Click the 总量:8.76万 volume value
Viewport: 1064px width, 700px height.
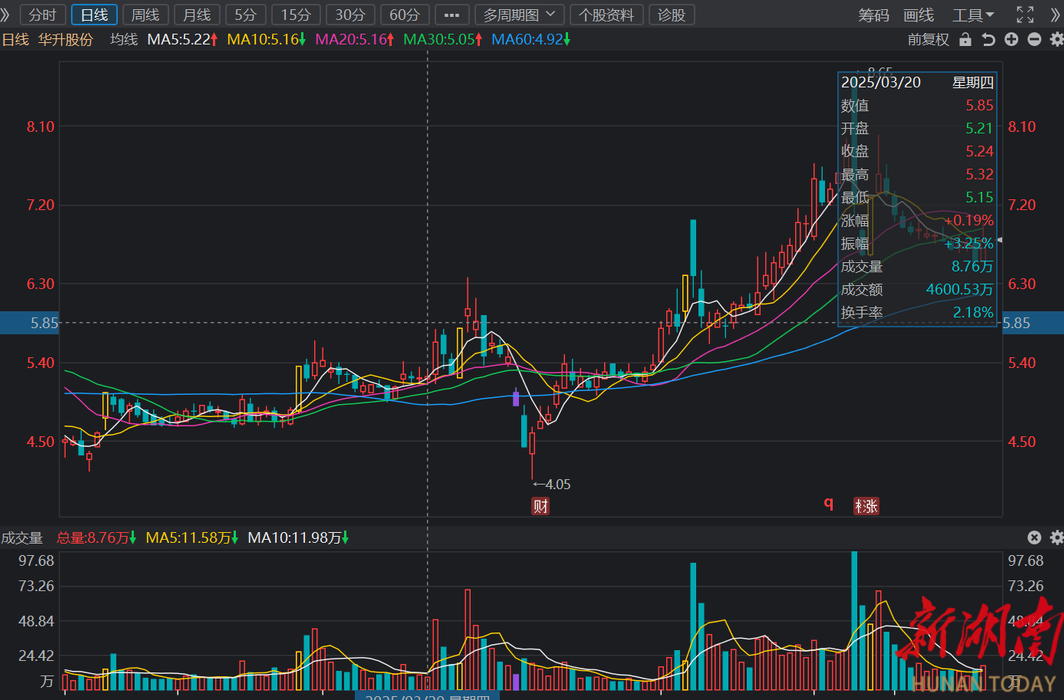tap(96, 538)
